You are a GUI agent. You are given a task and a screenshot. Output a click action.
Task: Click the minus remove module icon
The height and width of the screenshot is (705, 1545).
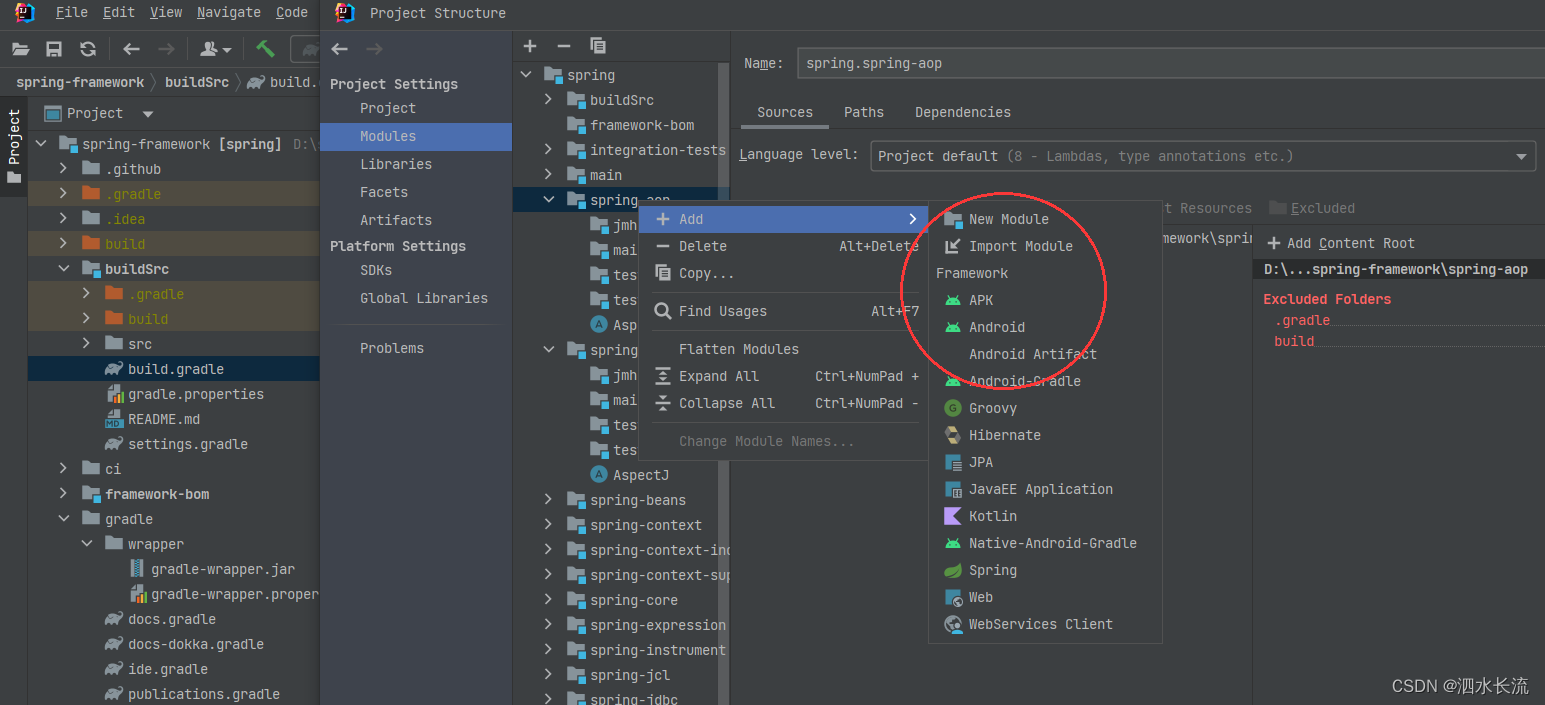[x=563, y=46]
